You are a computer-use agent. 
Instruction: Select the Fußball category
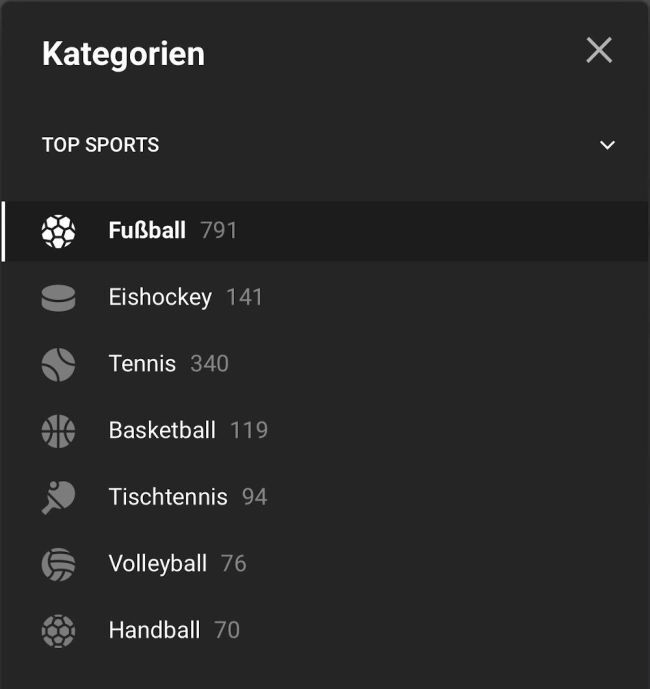(x=147, y=231)
